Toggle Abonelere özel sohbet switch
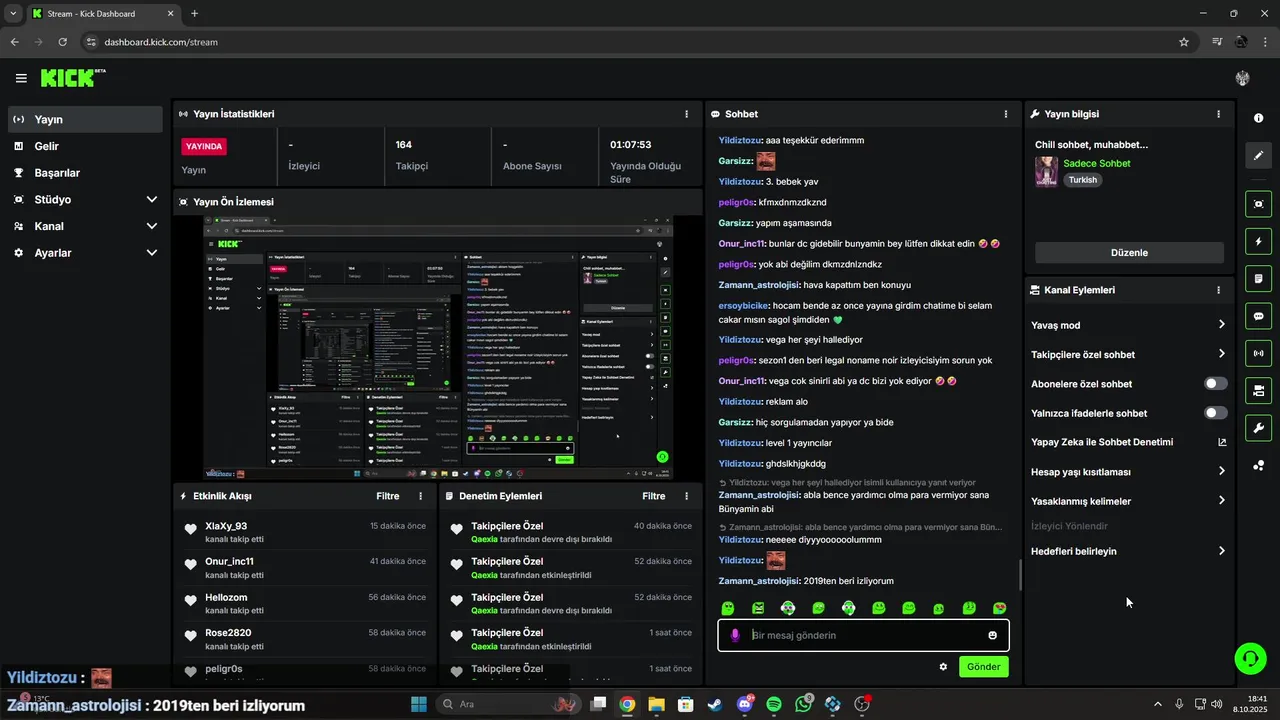The width and height of the screenshot is (1280, 720). coord(1215,384)
